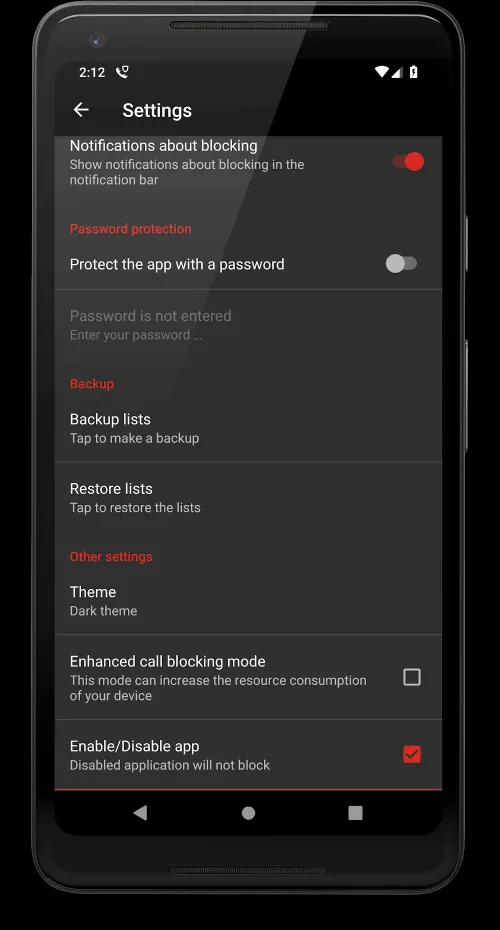Screen dimensions: 500x930
Task: Tap the Password protection section heading
Action: click(x=130, y=229)
